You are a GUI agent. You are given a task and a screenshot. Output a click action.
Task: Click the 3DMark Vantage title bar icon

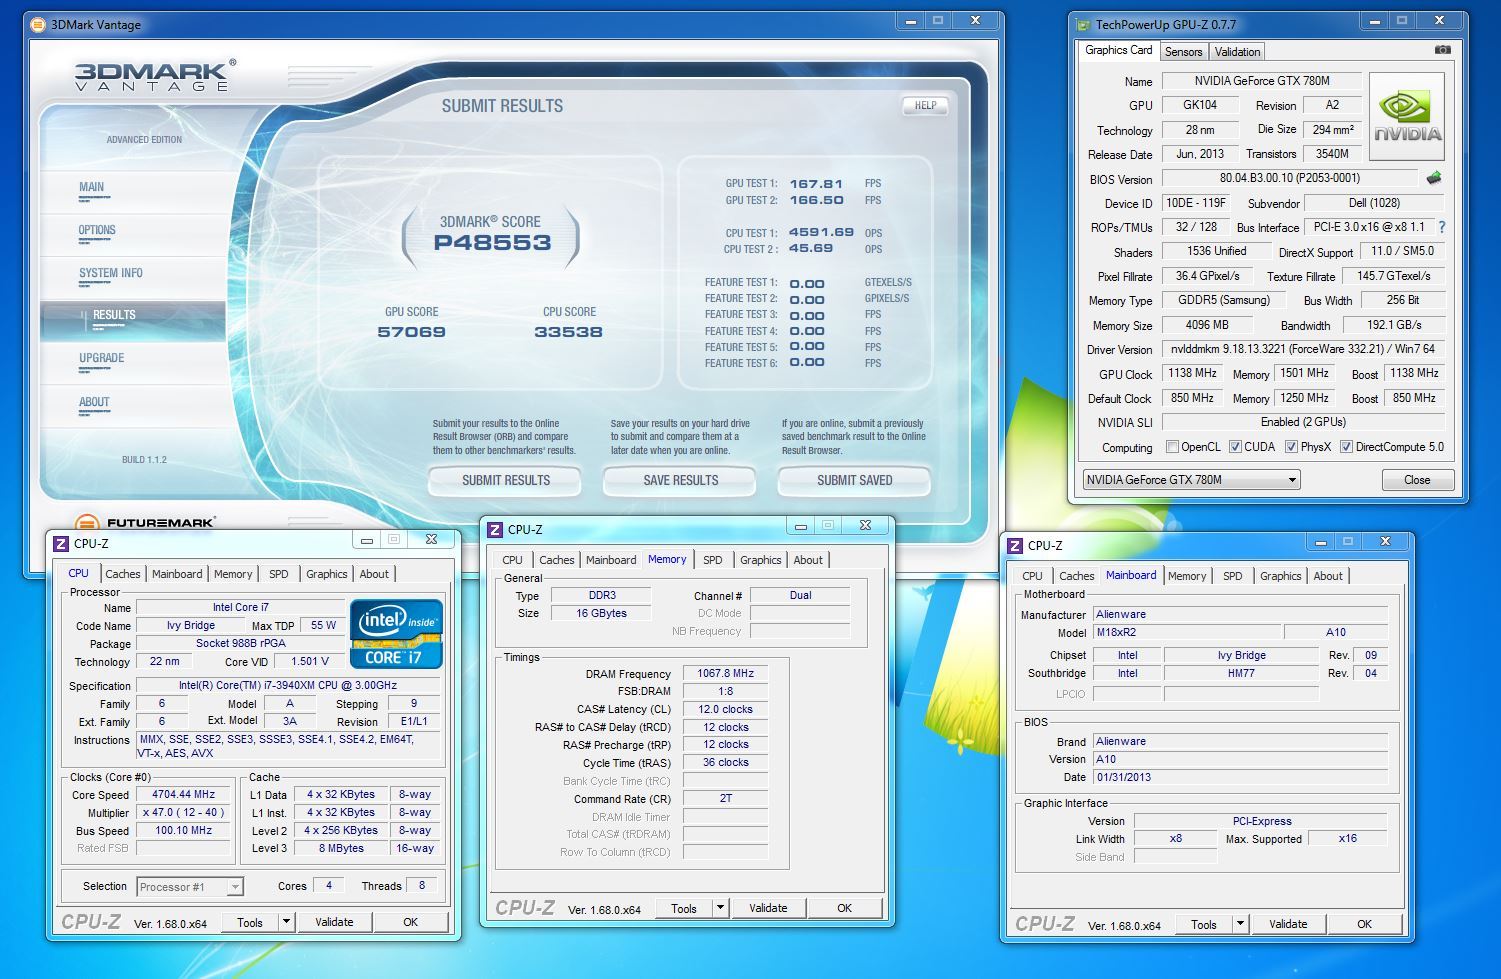(38, 24)
